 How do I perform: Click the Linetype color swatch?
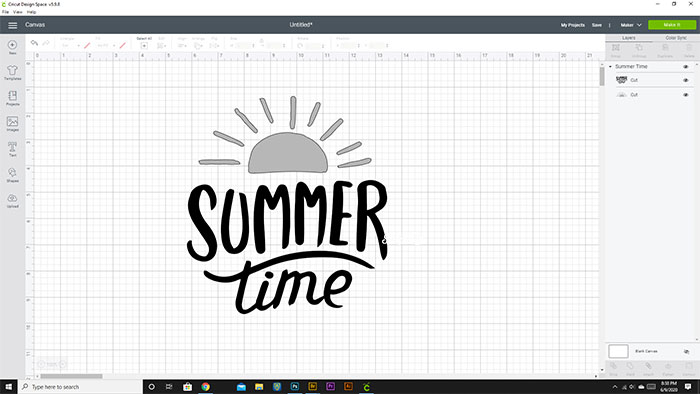click(87, 46)
